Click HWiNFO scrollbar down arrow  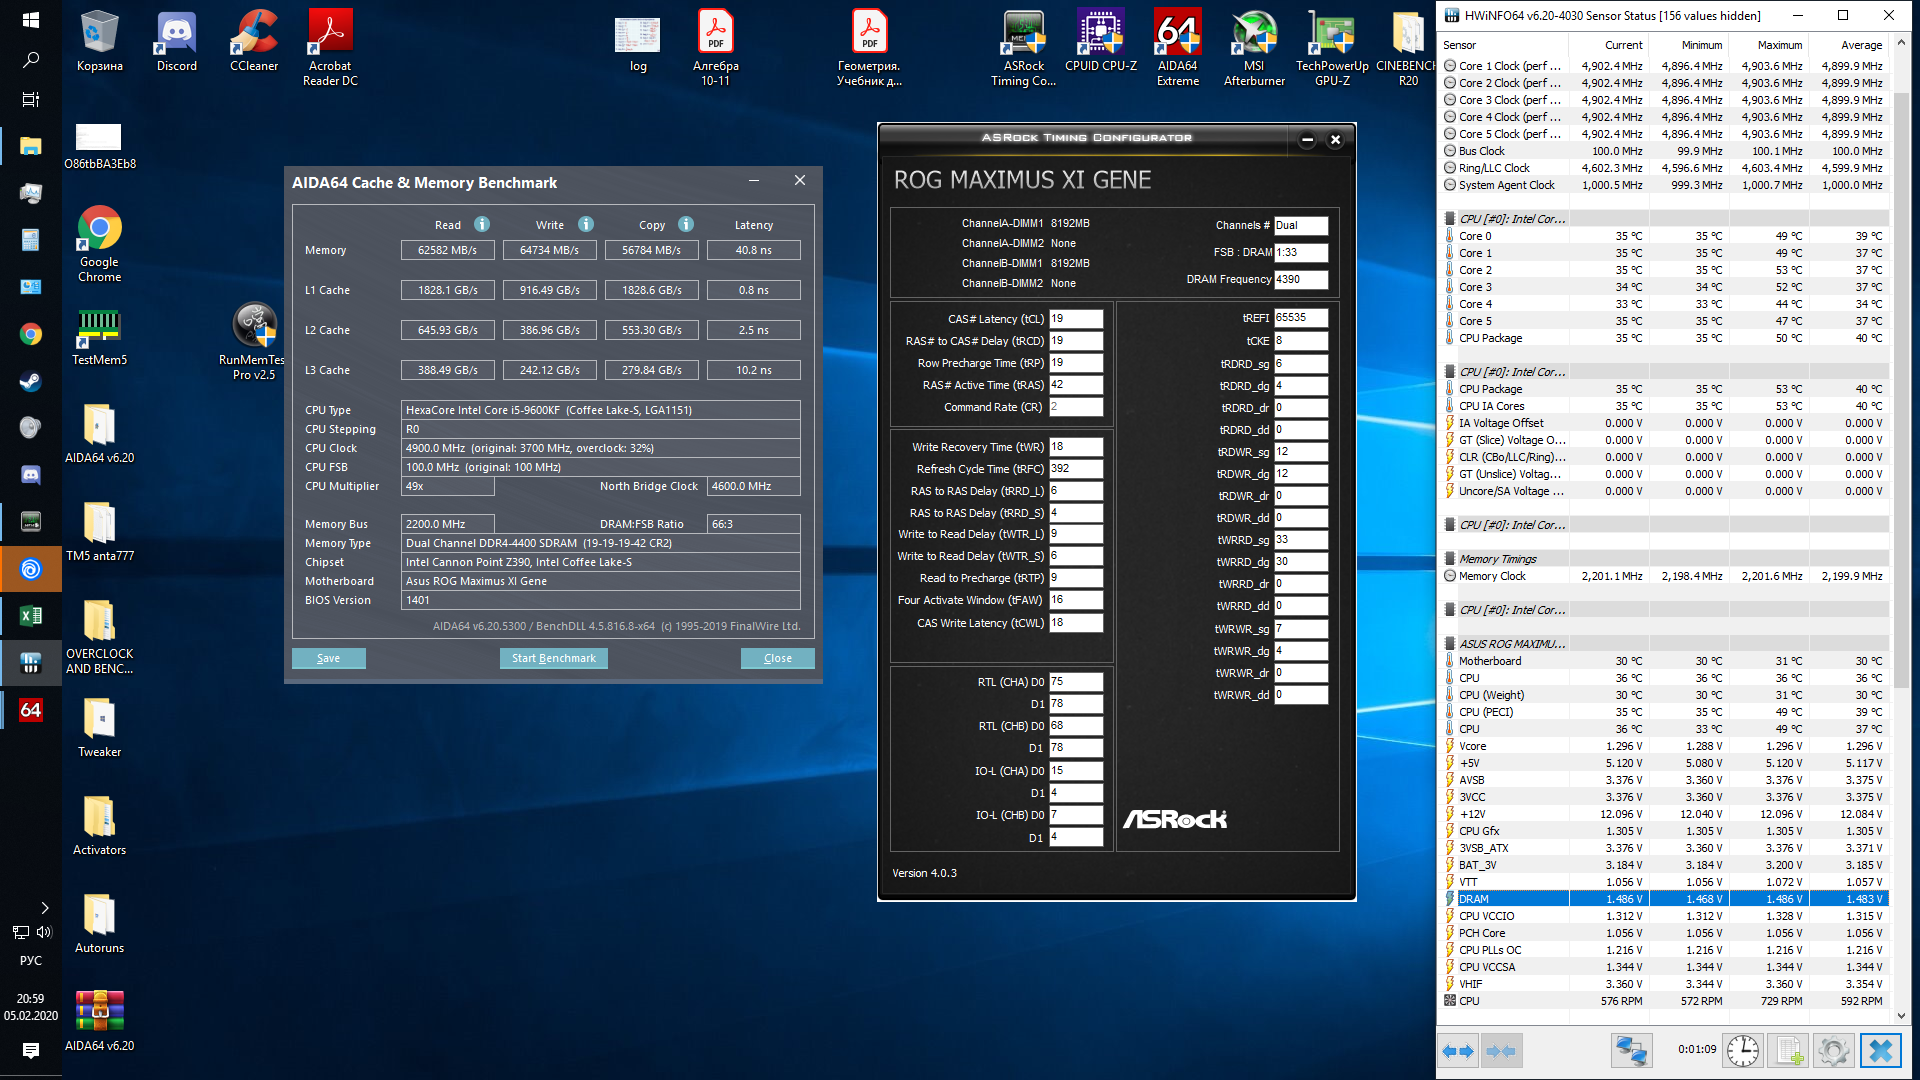[x=1901, y=1015]
